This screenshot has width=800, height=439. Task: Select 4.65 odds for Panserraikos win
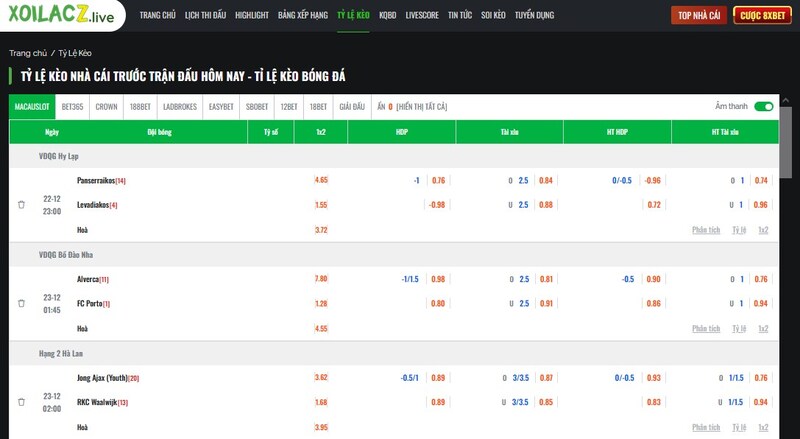coord(321,180)
